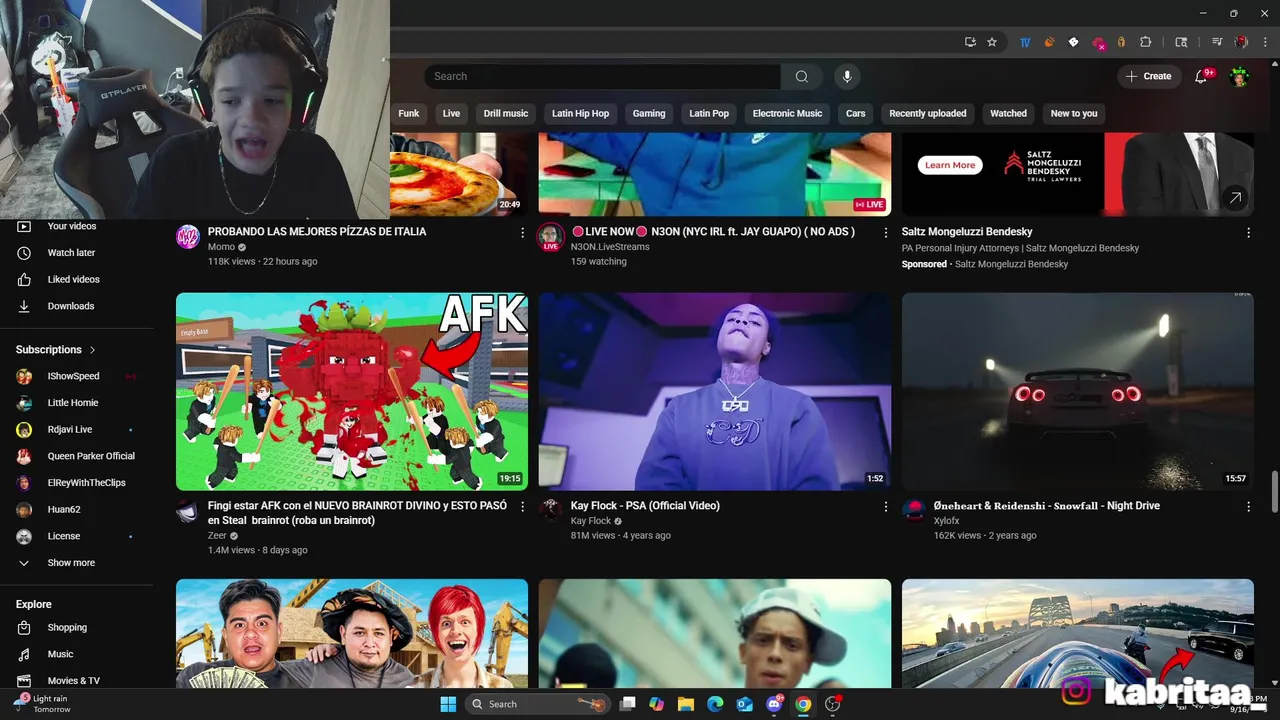Screen dimensions: 1280x720
Task: Open Discord from the taskbar
Action: (x=773, y=704)
